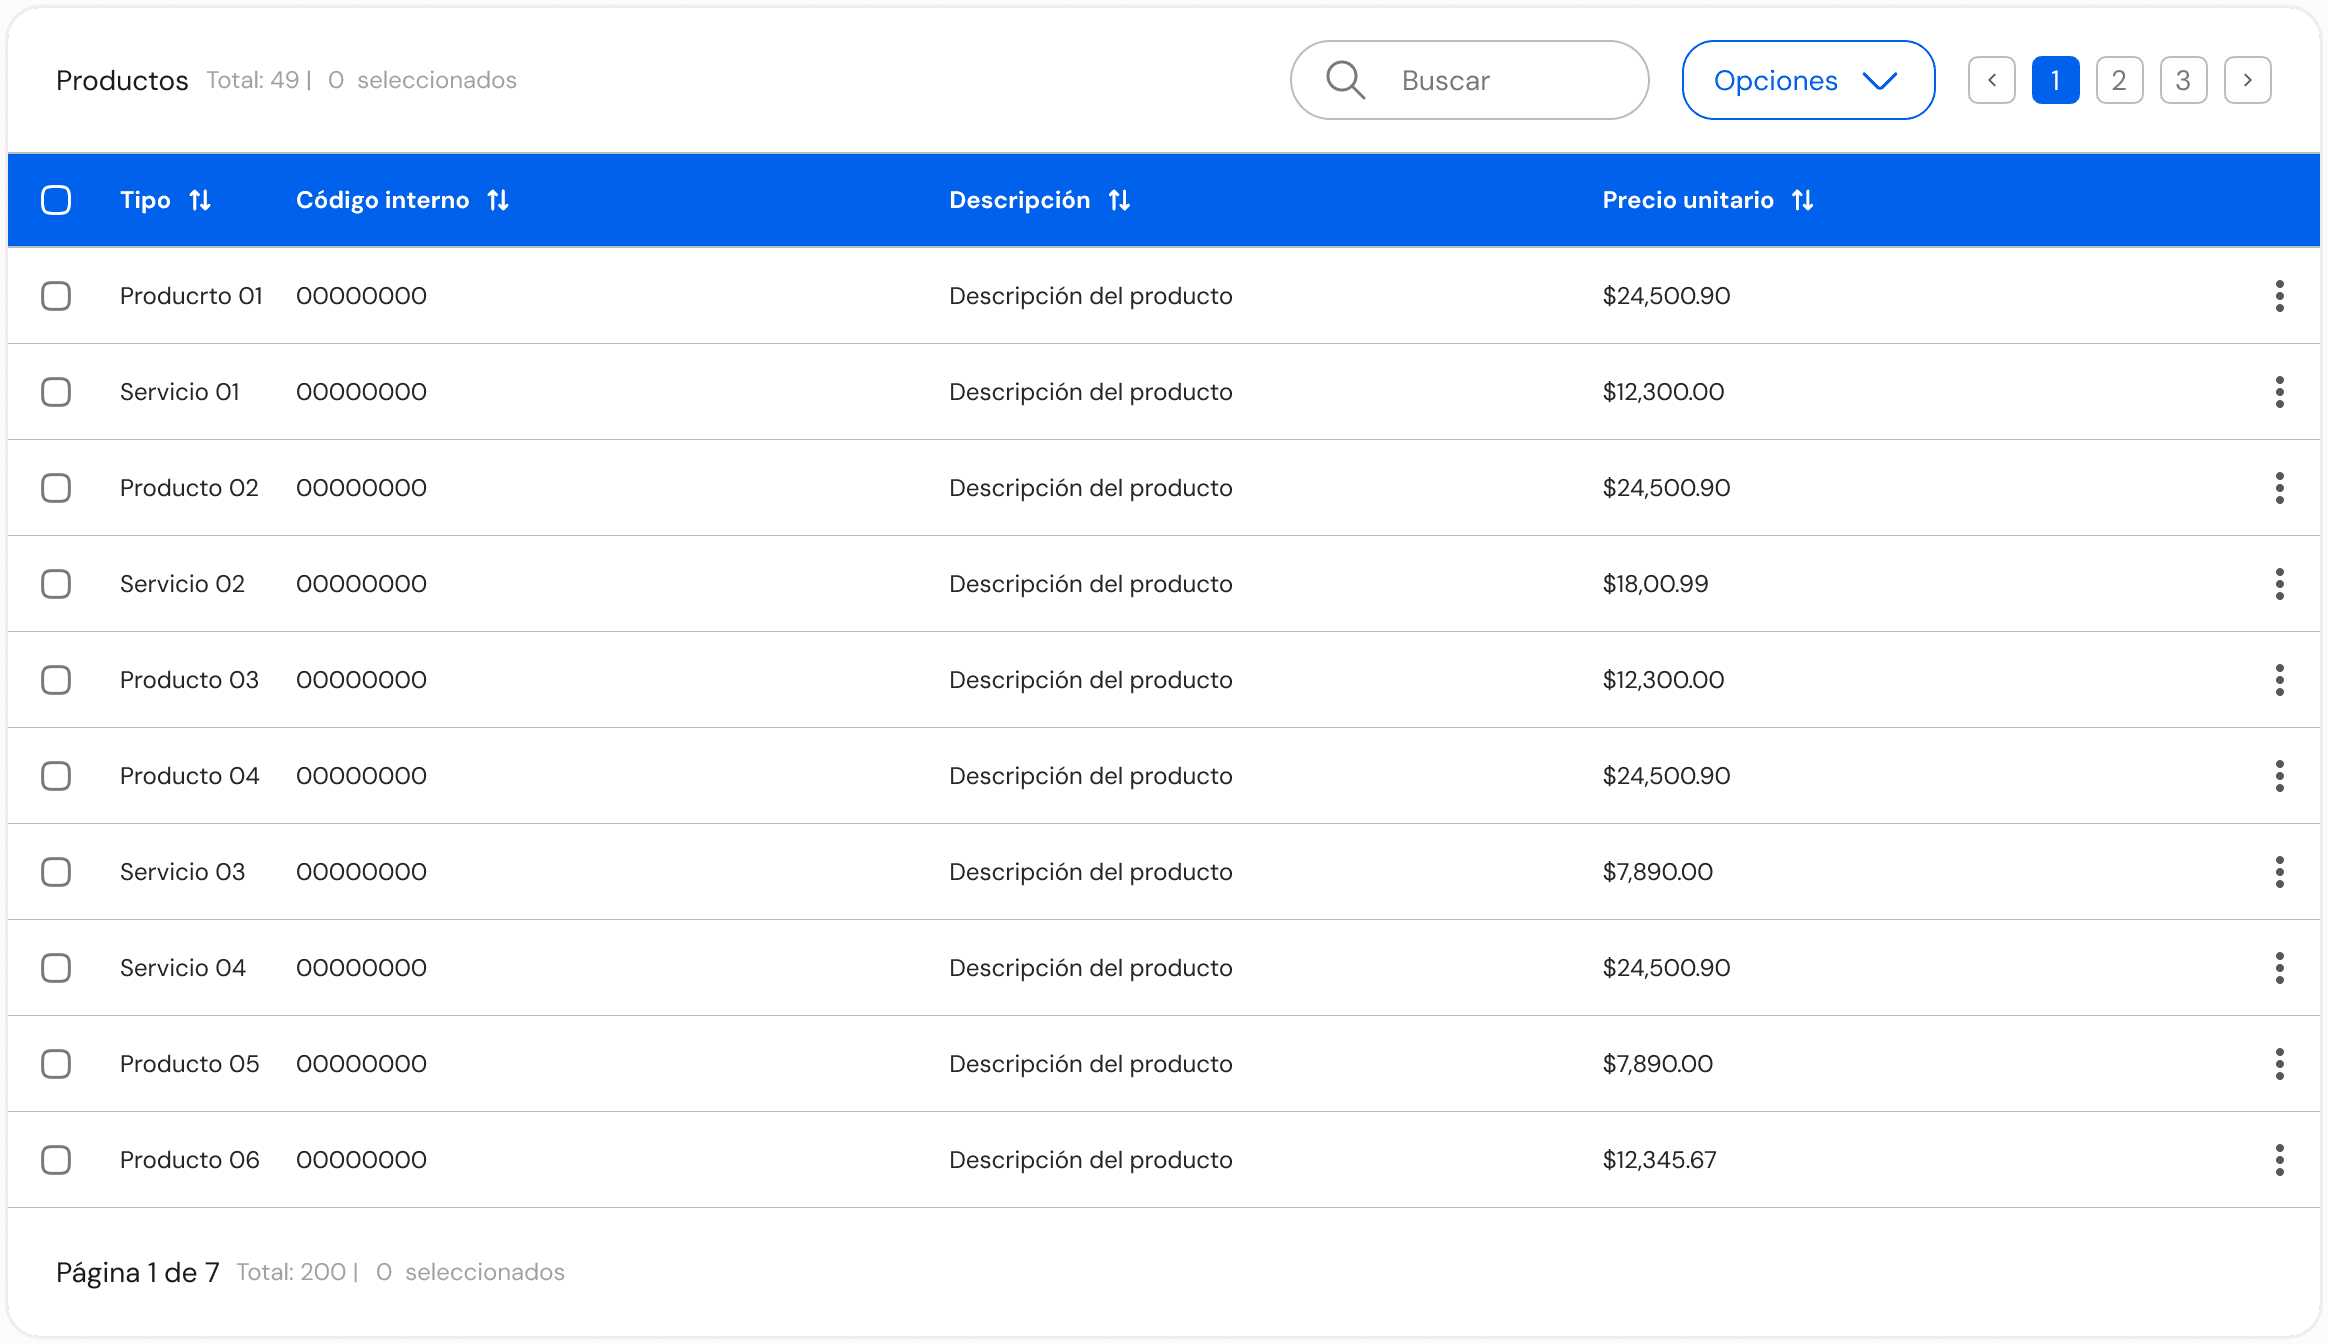Check the Servicio 01 row checkbox
Screen dimensions: 2328x1344
point(56,392)
